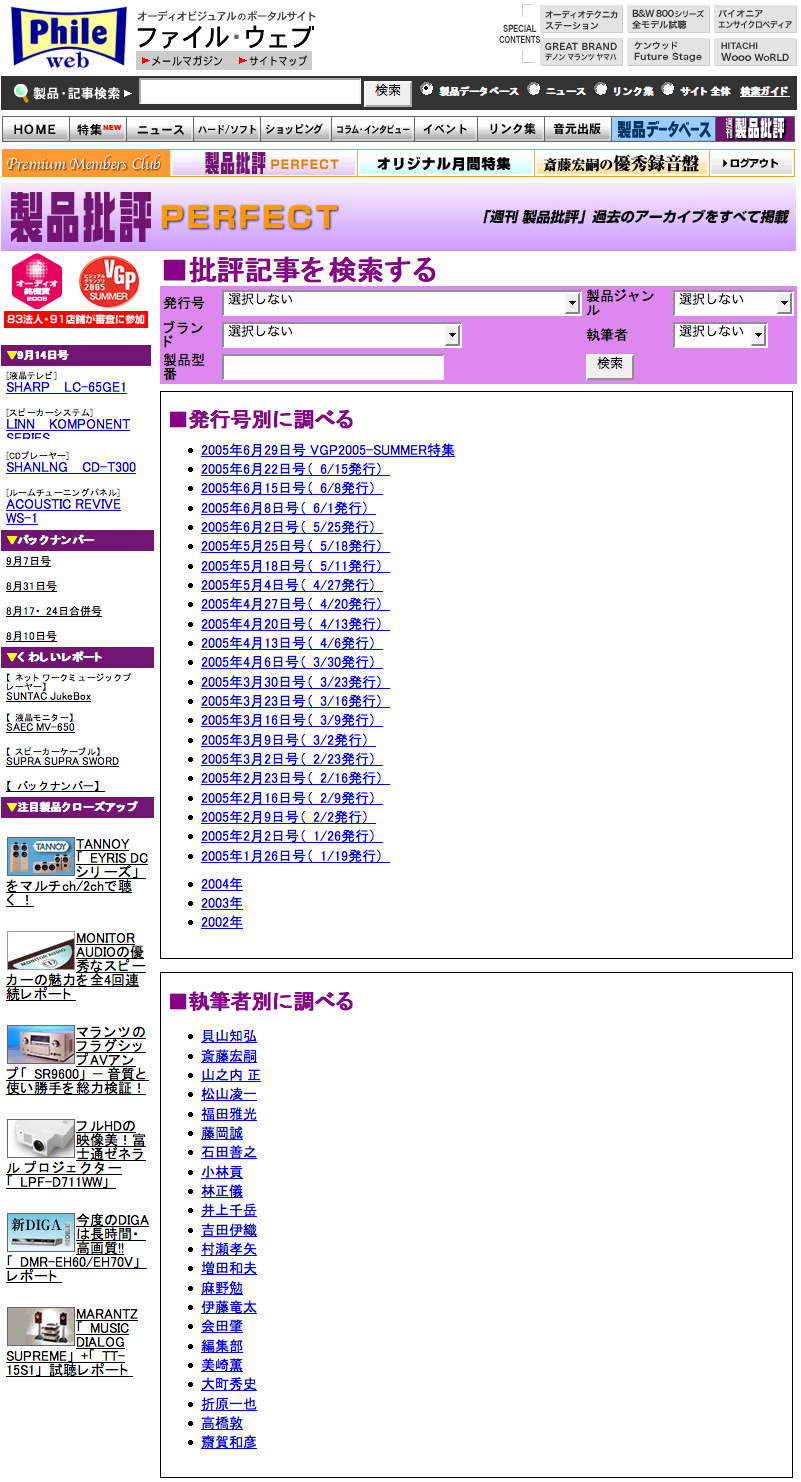The height and width of the screenshot is (1482, 801).
Task: Open author 編集部 link
Action: click(x=222, y=1346)
